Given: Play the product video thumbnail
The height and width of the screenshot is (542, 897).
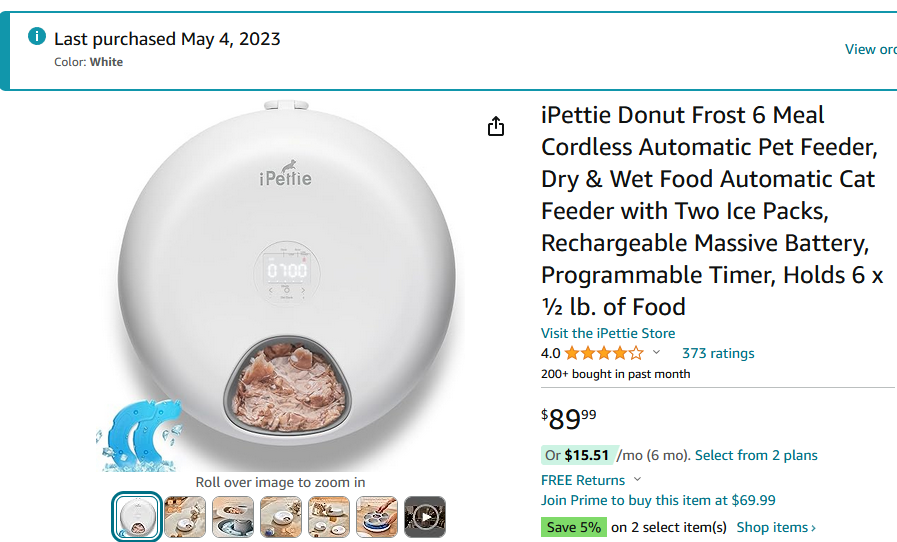Looking at the screenshot, I should 425,517.
